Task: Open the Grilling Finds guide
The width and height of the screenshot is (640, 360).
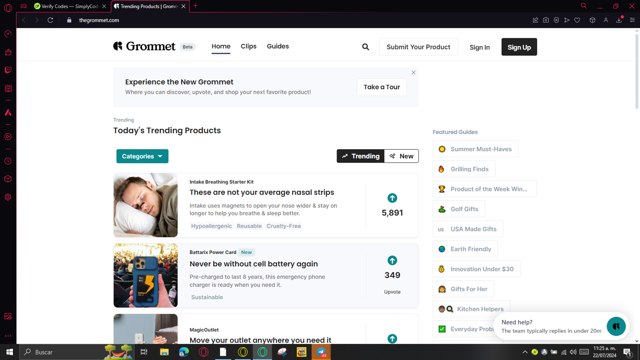Action: click(x=464, y=169)
